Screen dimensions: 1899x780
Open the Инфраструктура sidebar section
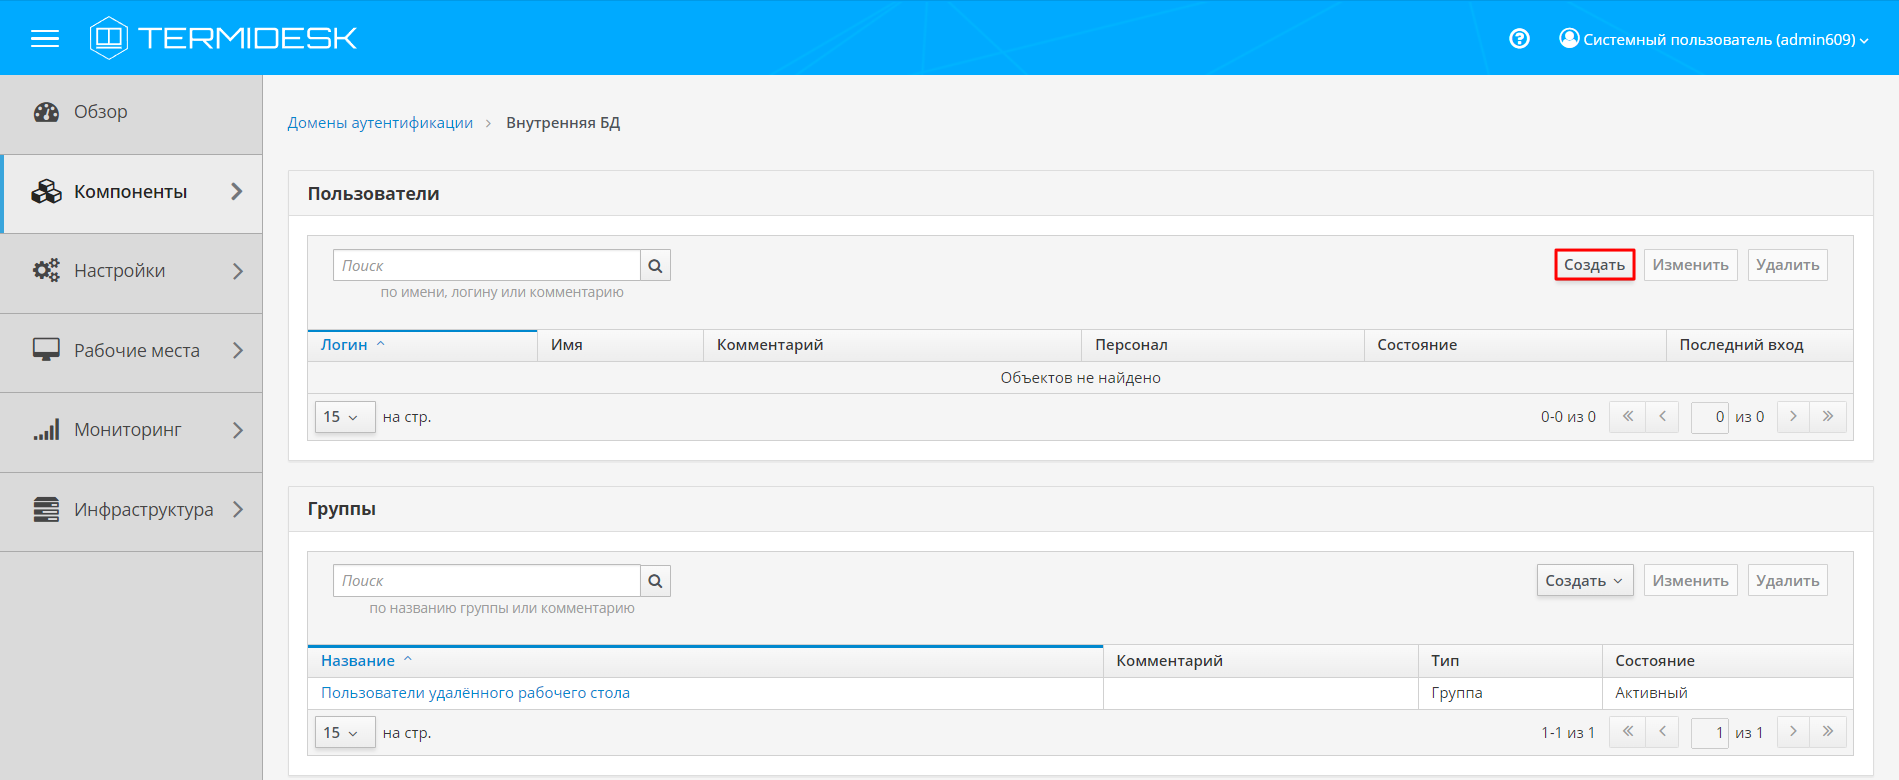click(x=132, y=510)
